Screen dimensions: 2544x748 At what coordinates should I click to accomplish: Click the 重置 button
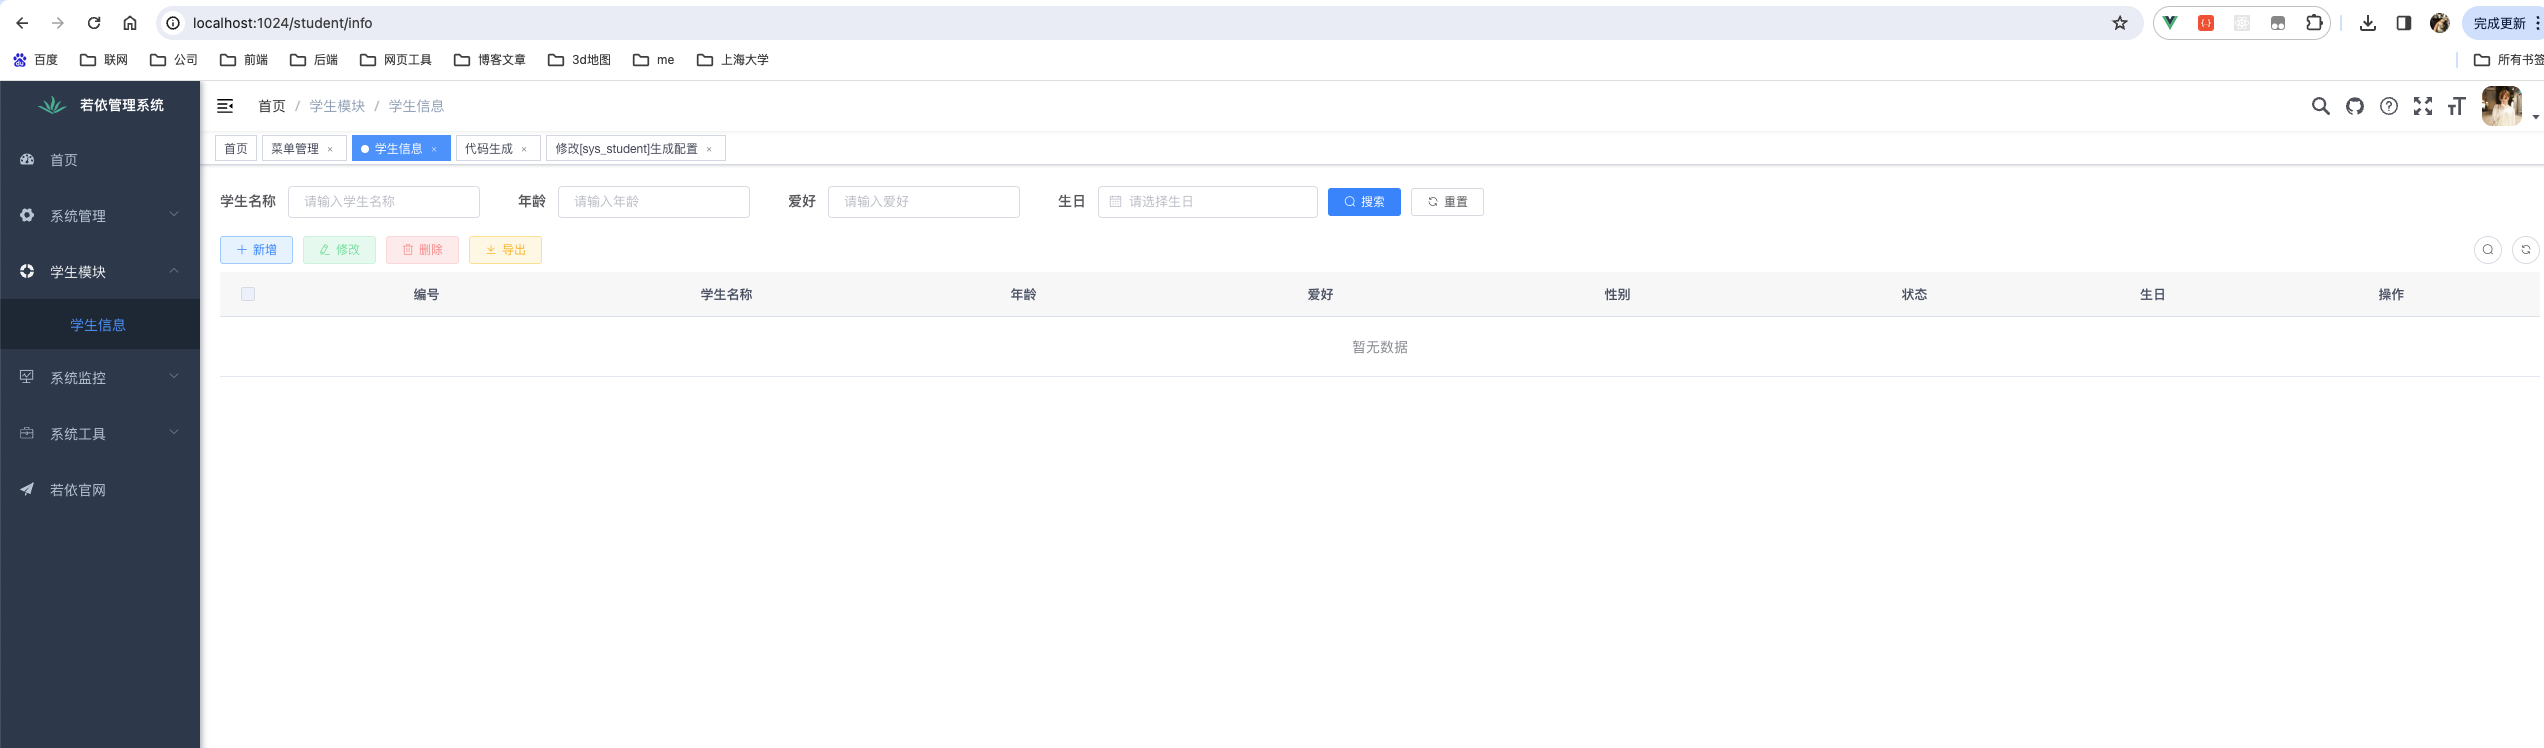click(x=1447, y=202)
